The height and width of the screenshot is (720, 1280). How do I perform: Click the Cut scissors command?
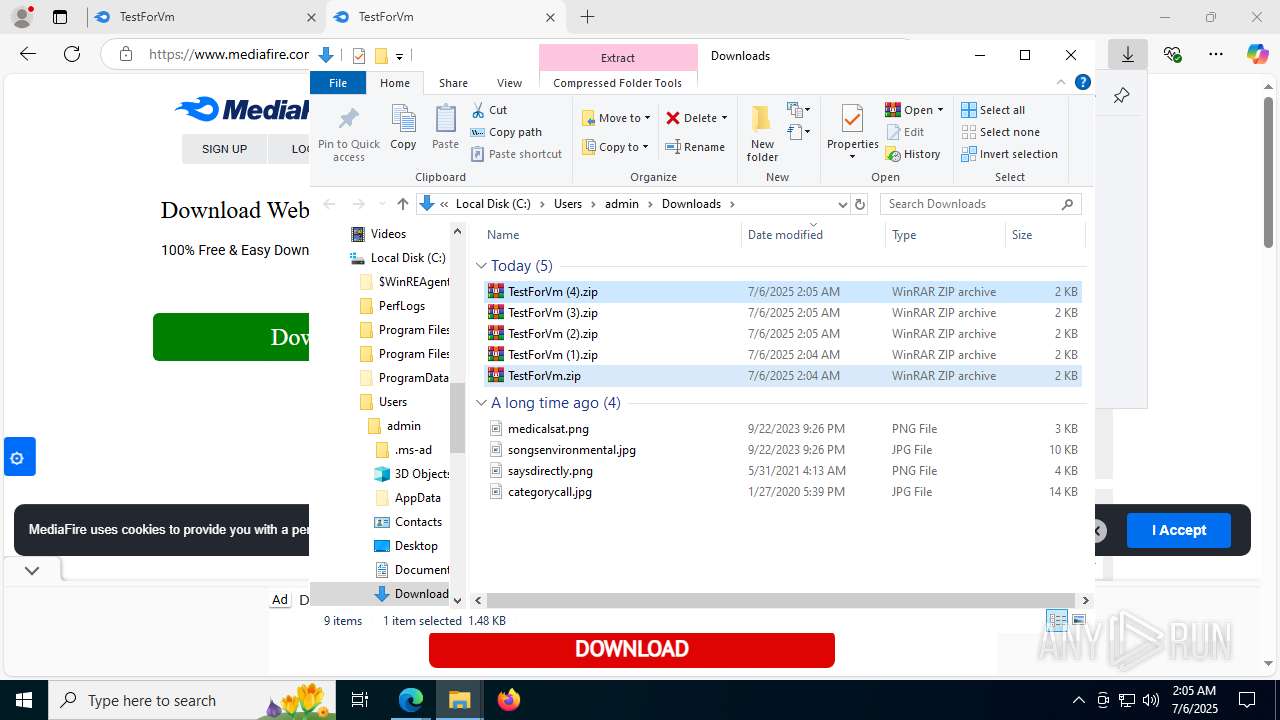click(x=490, y=110)
